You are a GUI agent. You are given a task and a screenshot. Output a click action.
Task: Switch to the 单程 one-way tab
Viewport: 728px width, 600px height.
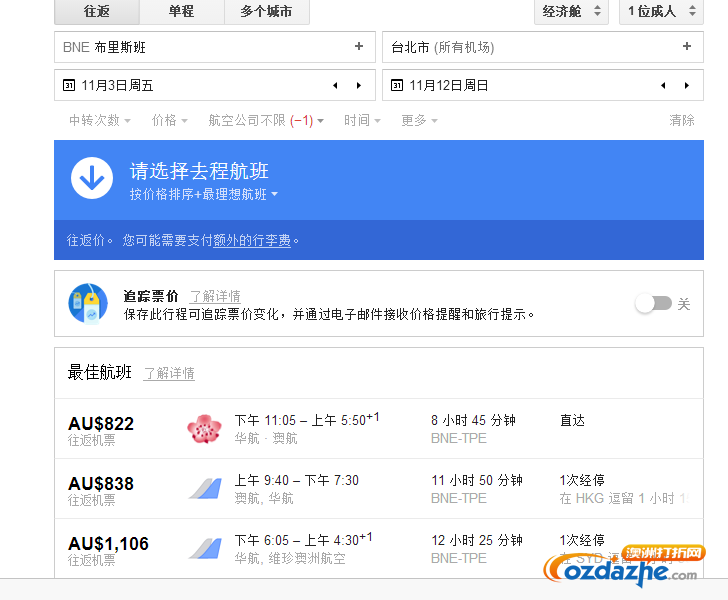182,11
